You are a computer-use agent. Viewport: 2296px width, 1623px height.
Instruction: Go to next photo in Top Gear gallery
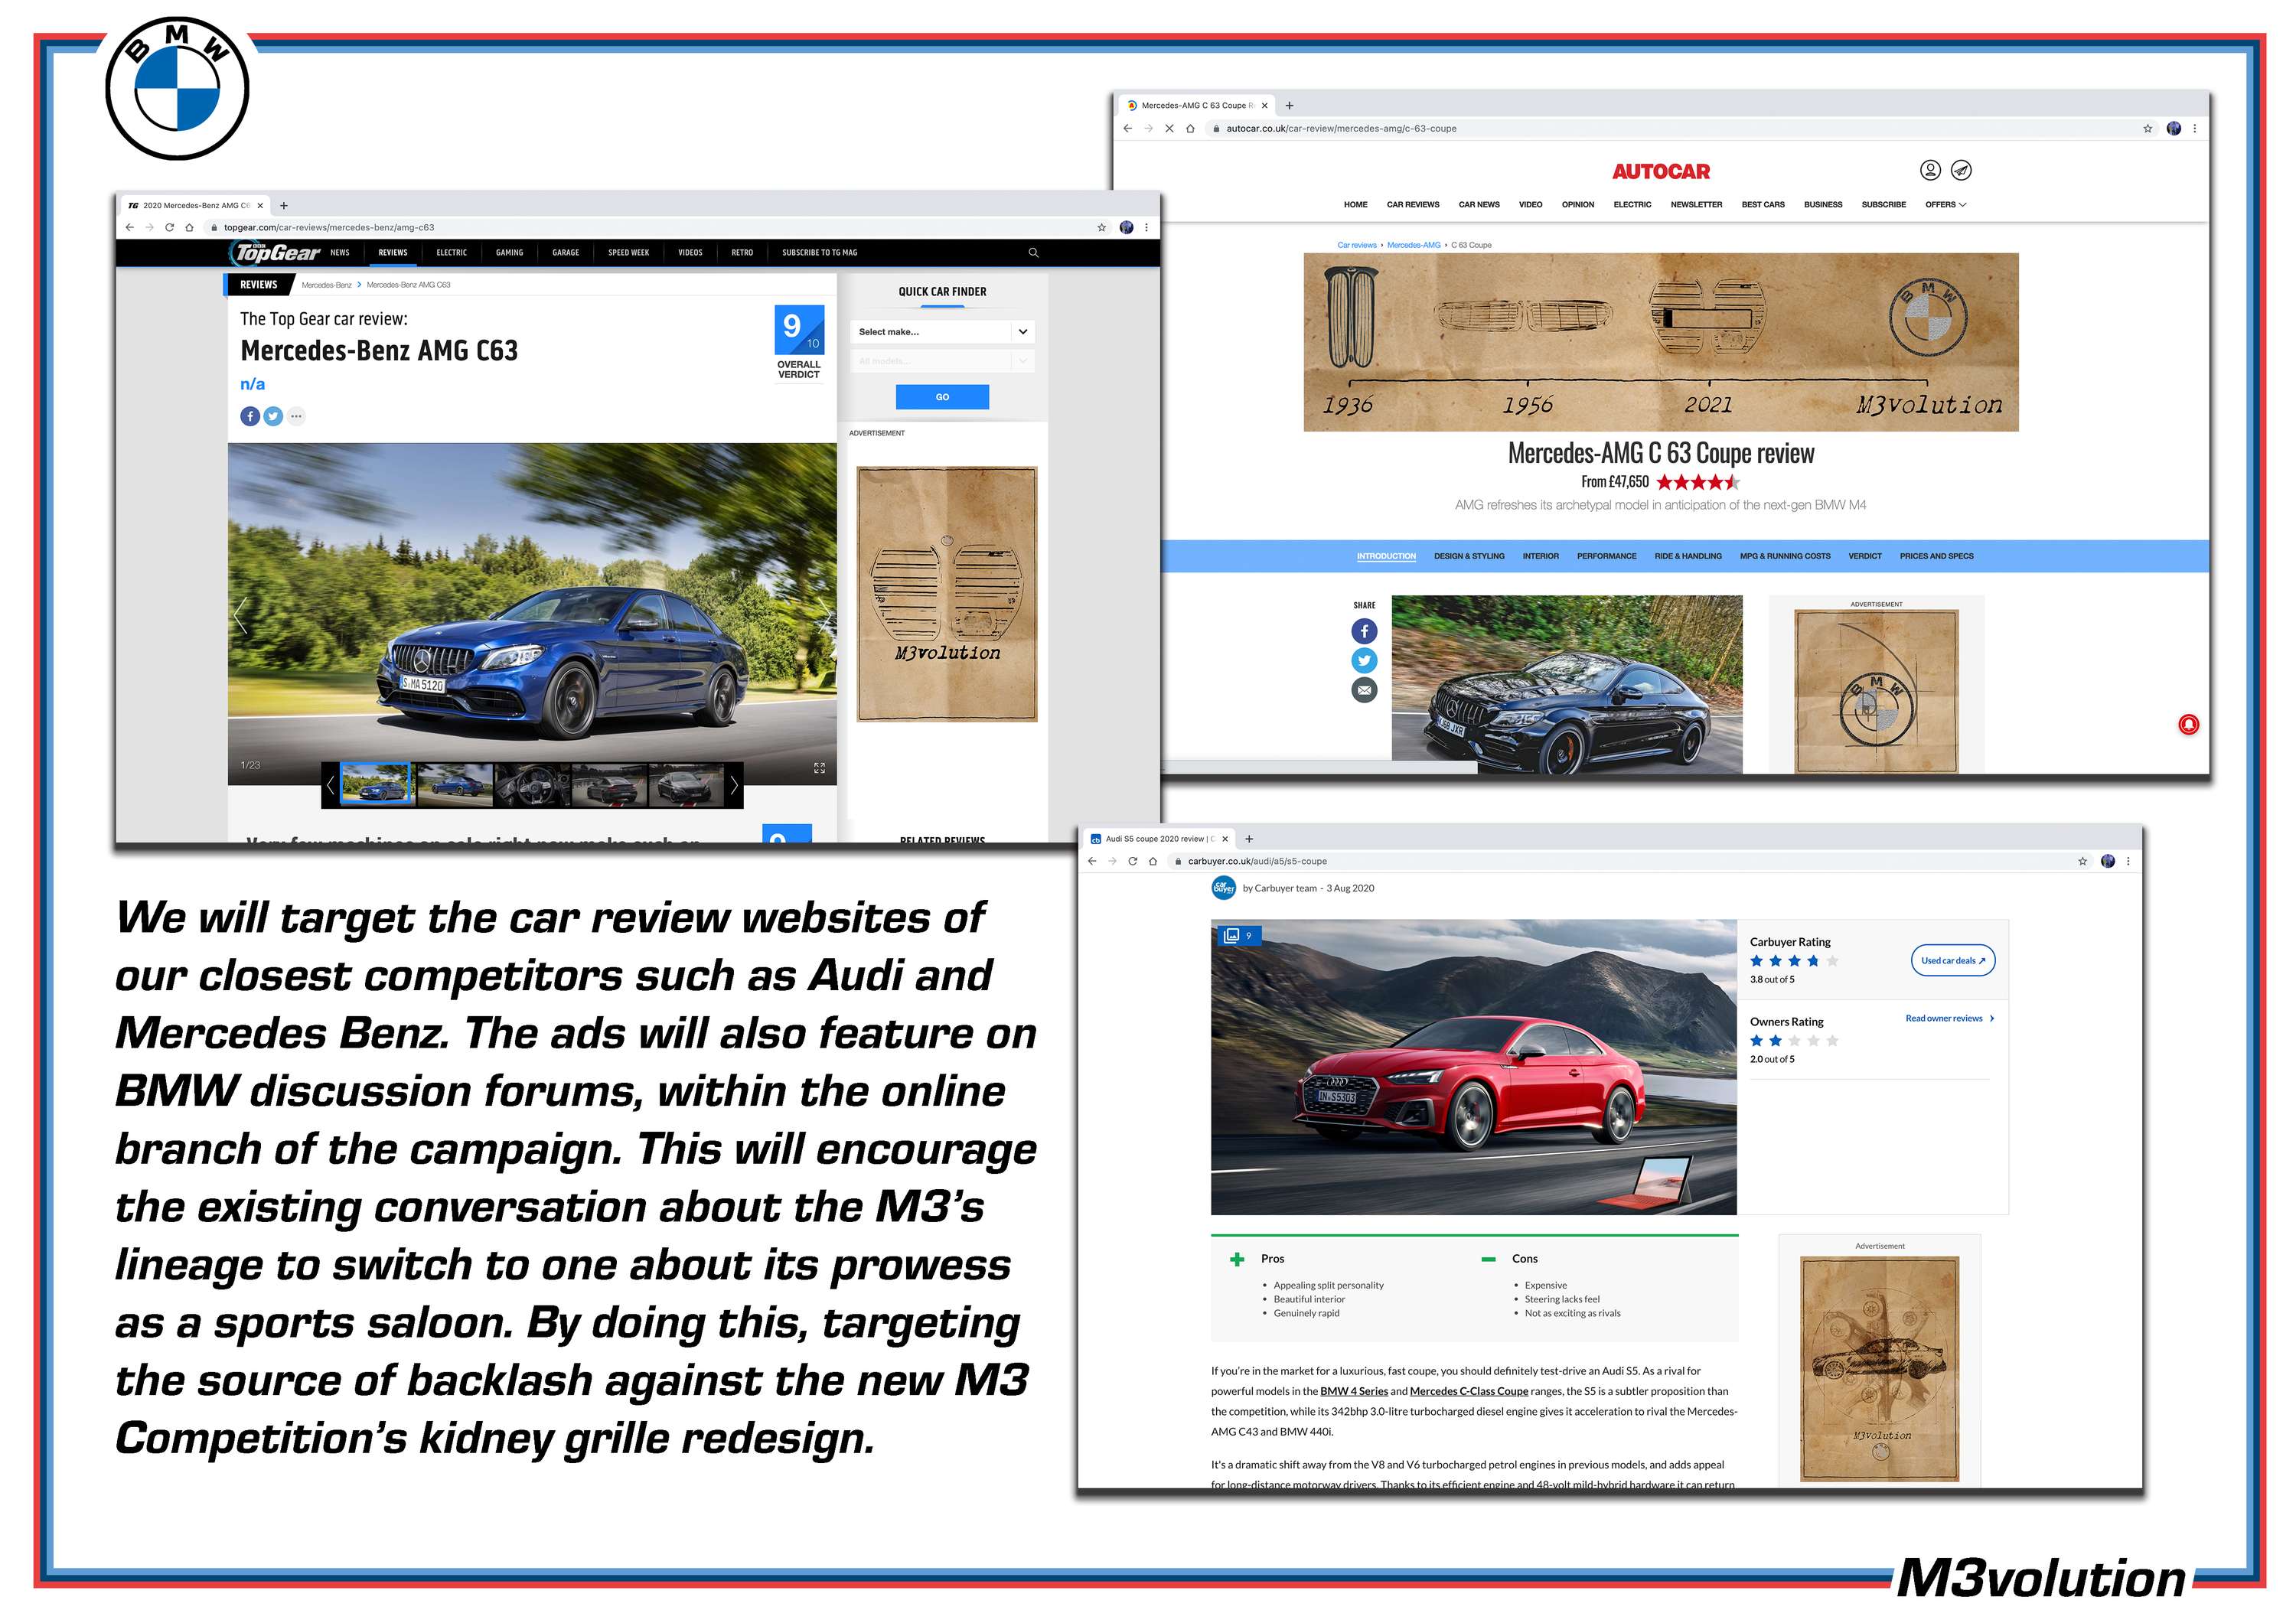pyautogui.click(x=825, y=617)
